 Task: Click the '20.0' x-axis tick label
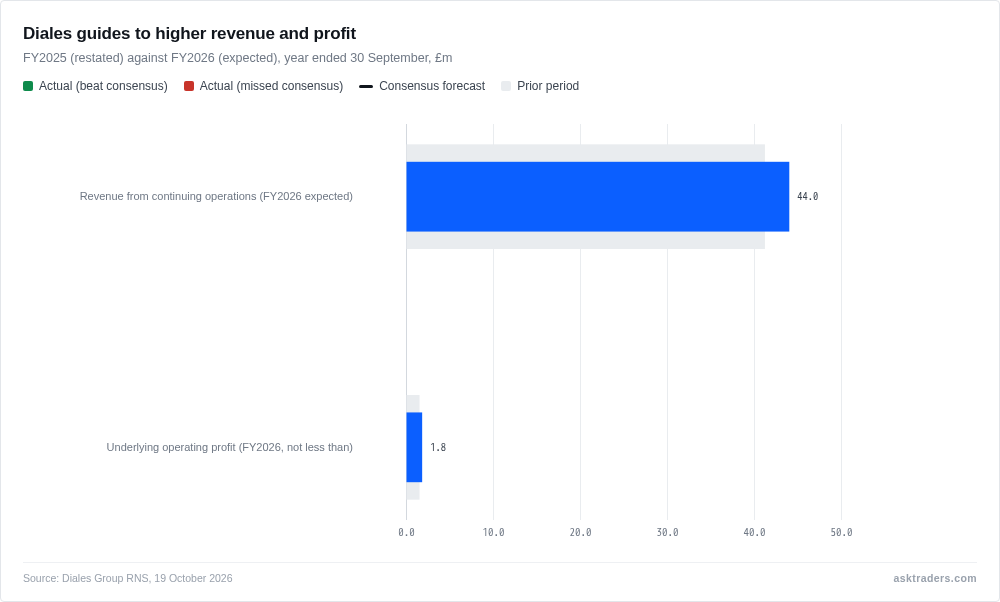pyautogui.click(x=580, y=532)
